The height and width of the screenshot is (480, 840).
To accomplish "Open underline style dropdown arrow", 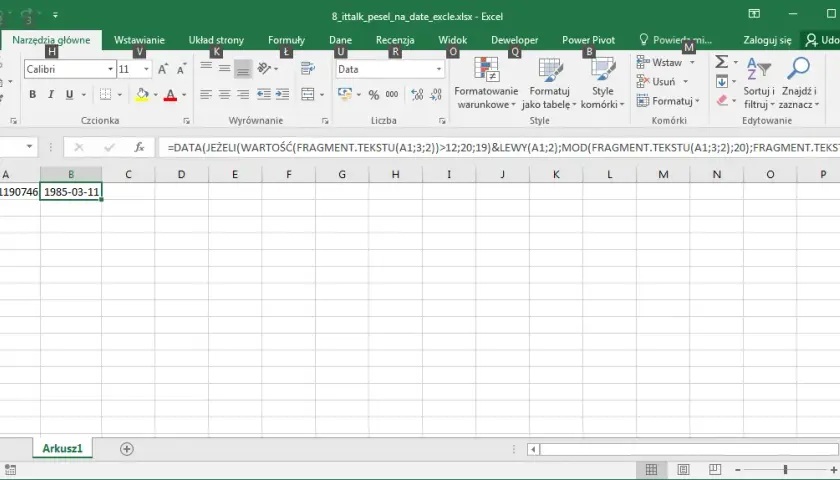I will tap(84, 95).
